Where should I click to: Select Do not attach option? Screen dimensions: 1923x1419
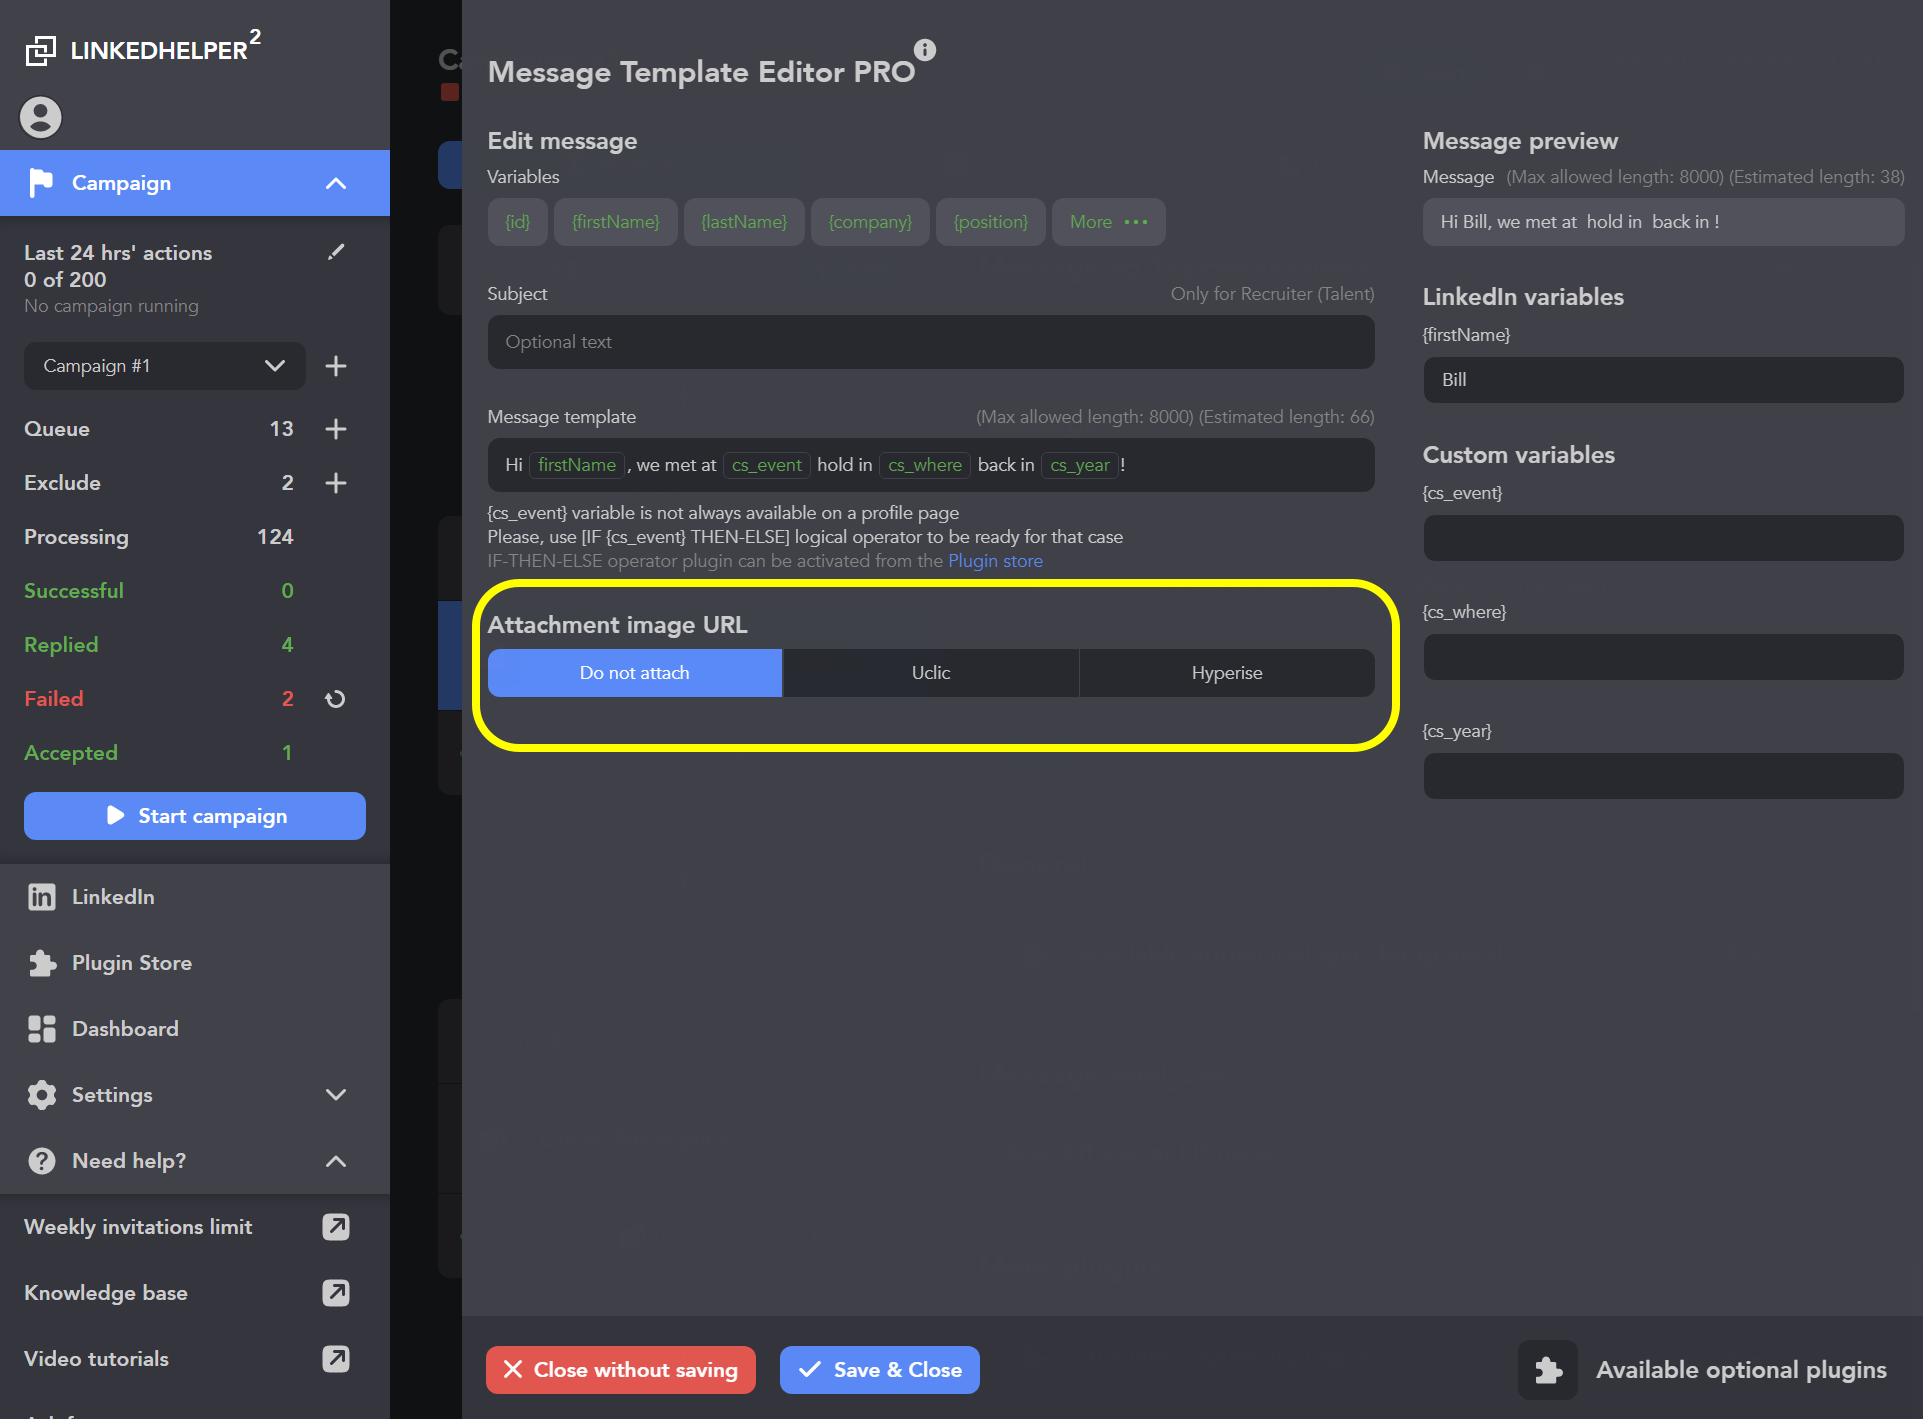(635, 673)
